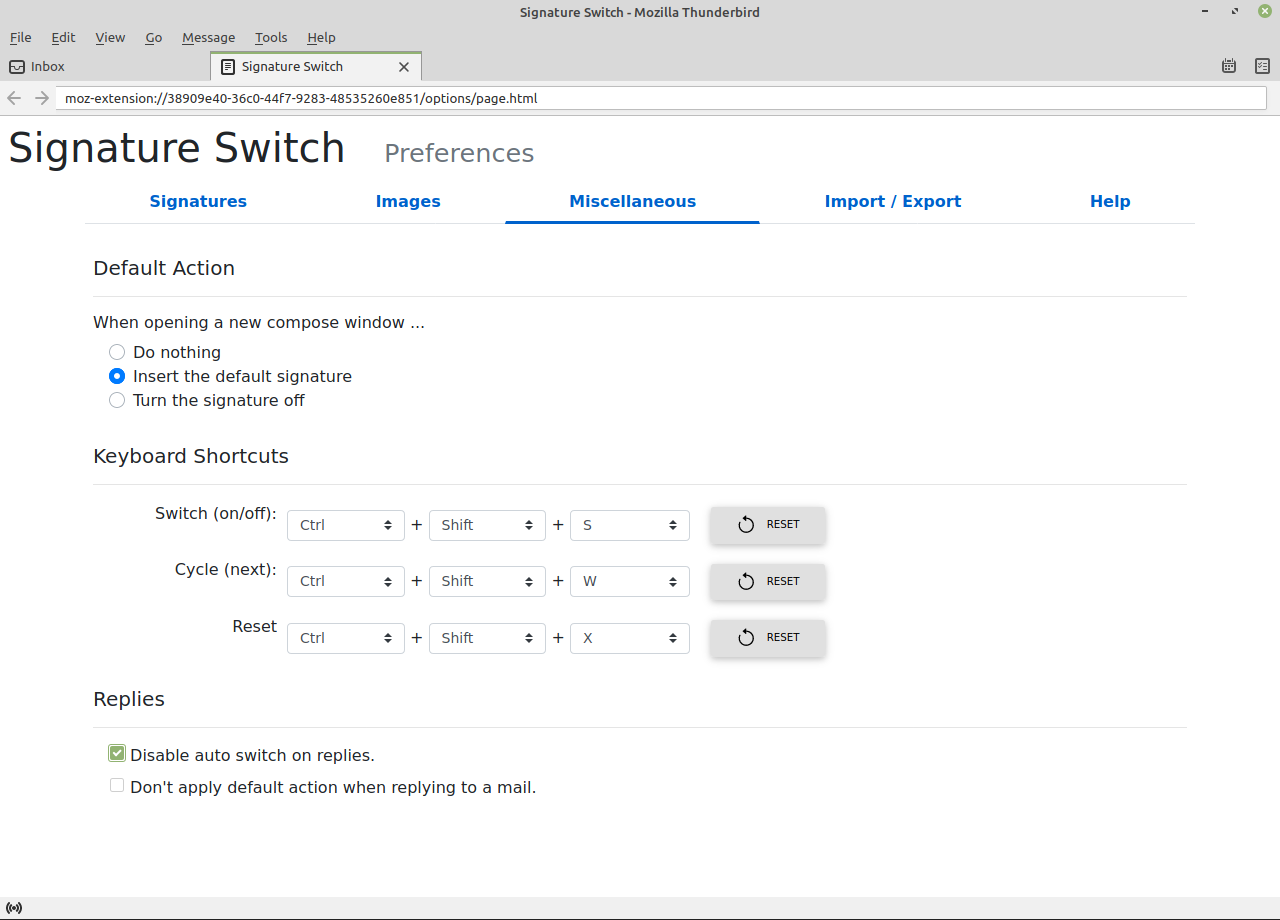
Task: Click the forward arrow navigation icon
Action: point(41,98)
